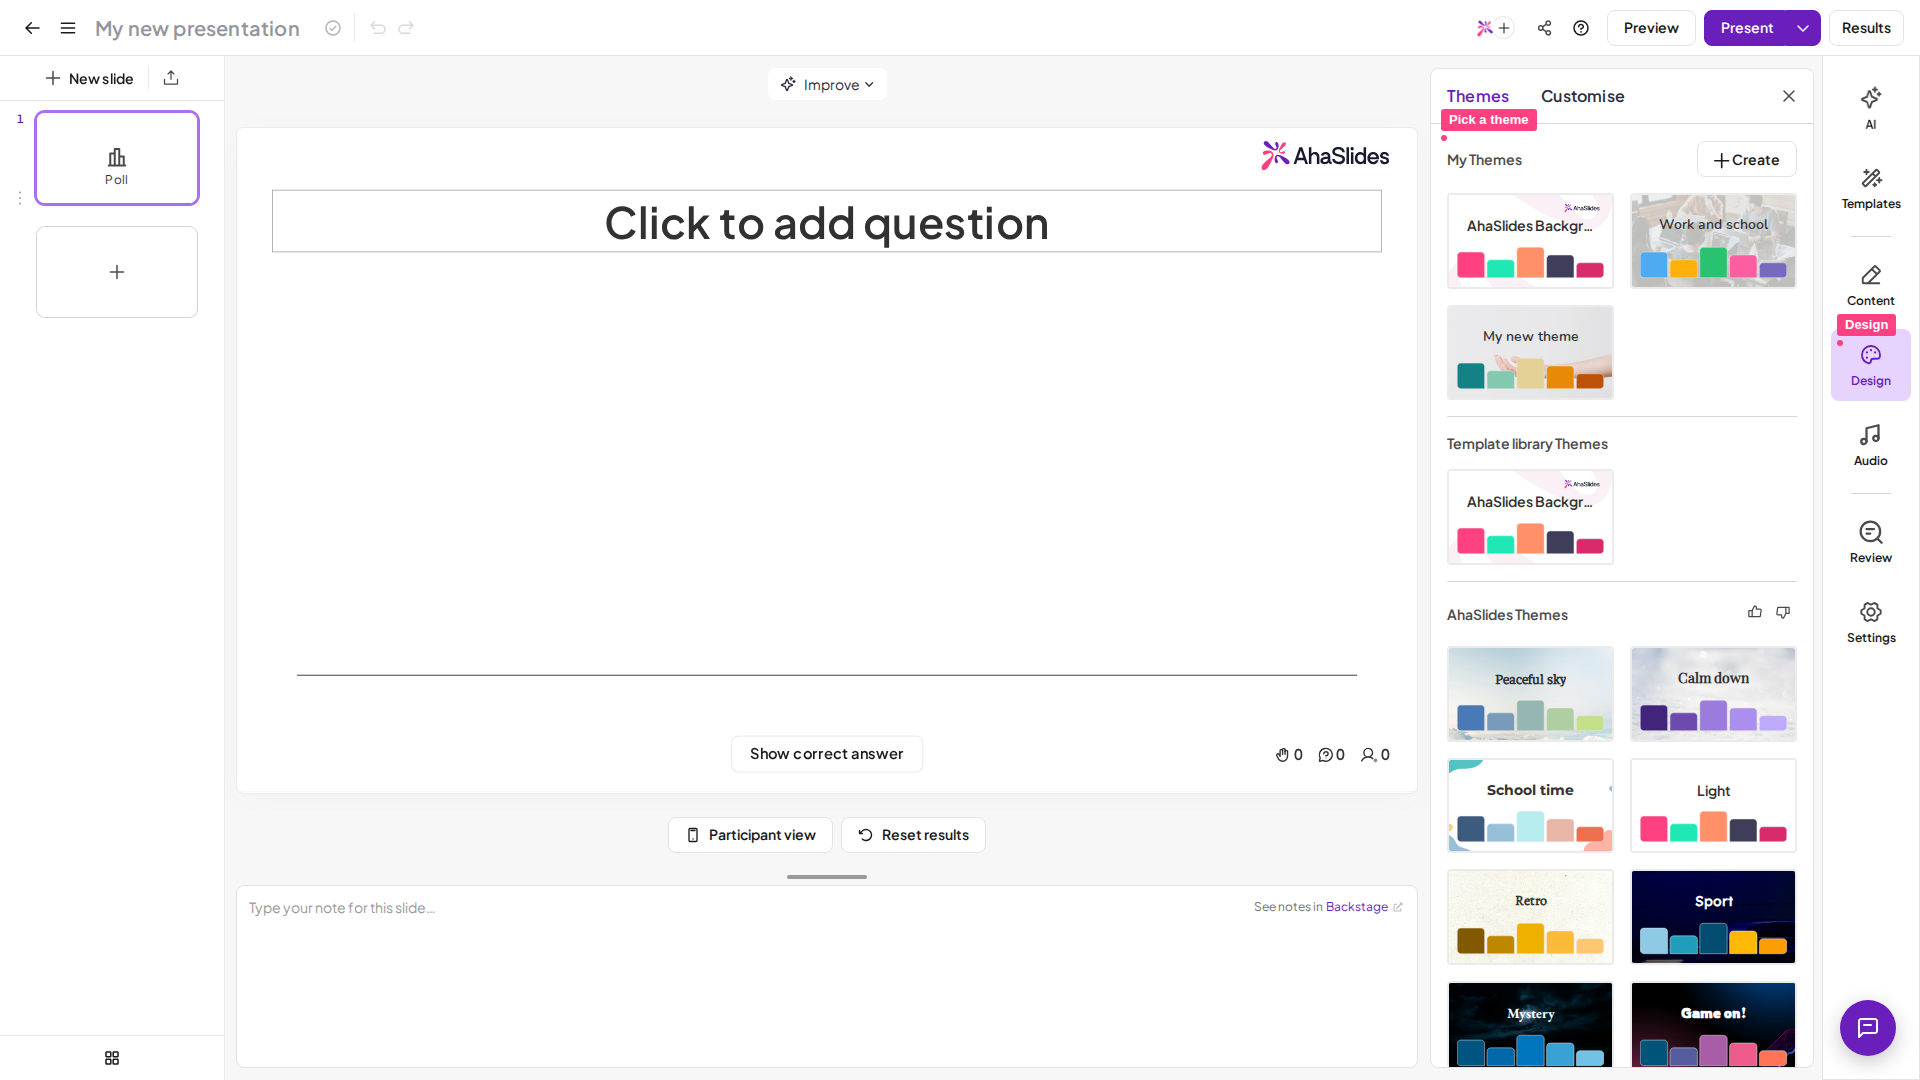Switch to the Customise tab
The height and width of the screenshot is (1080, 1920).
(x=1582, y=96)
